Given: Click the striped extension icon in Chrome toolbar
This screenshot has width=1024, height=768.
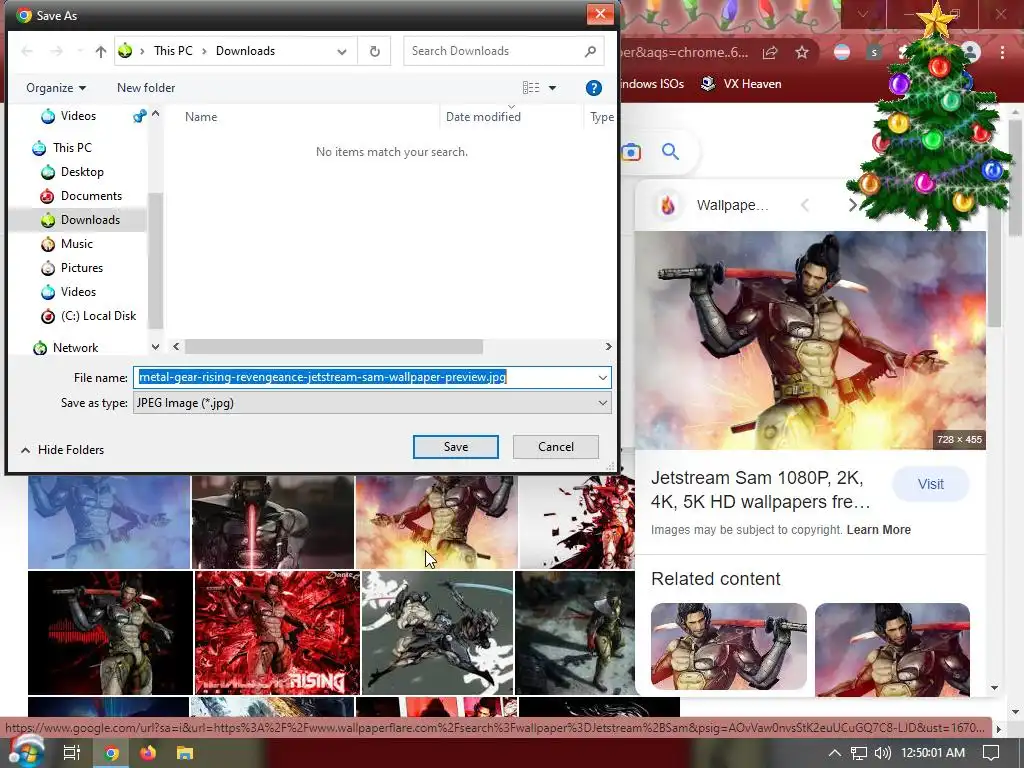Looking at the screenshot, I should click(x=842, y=52).
